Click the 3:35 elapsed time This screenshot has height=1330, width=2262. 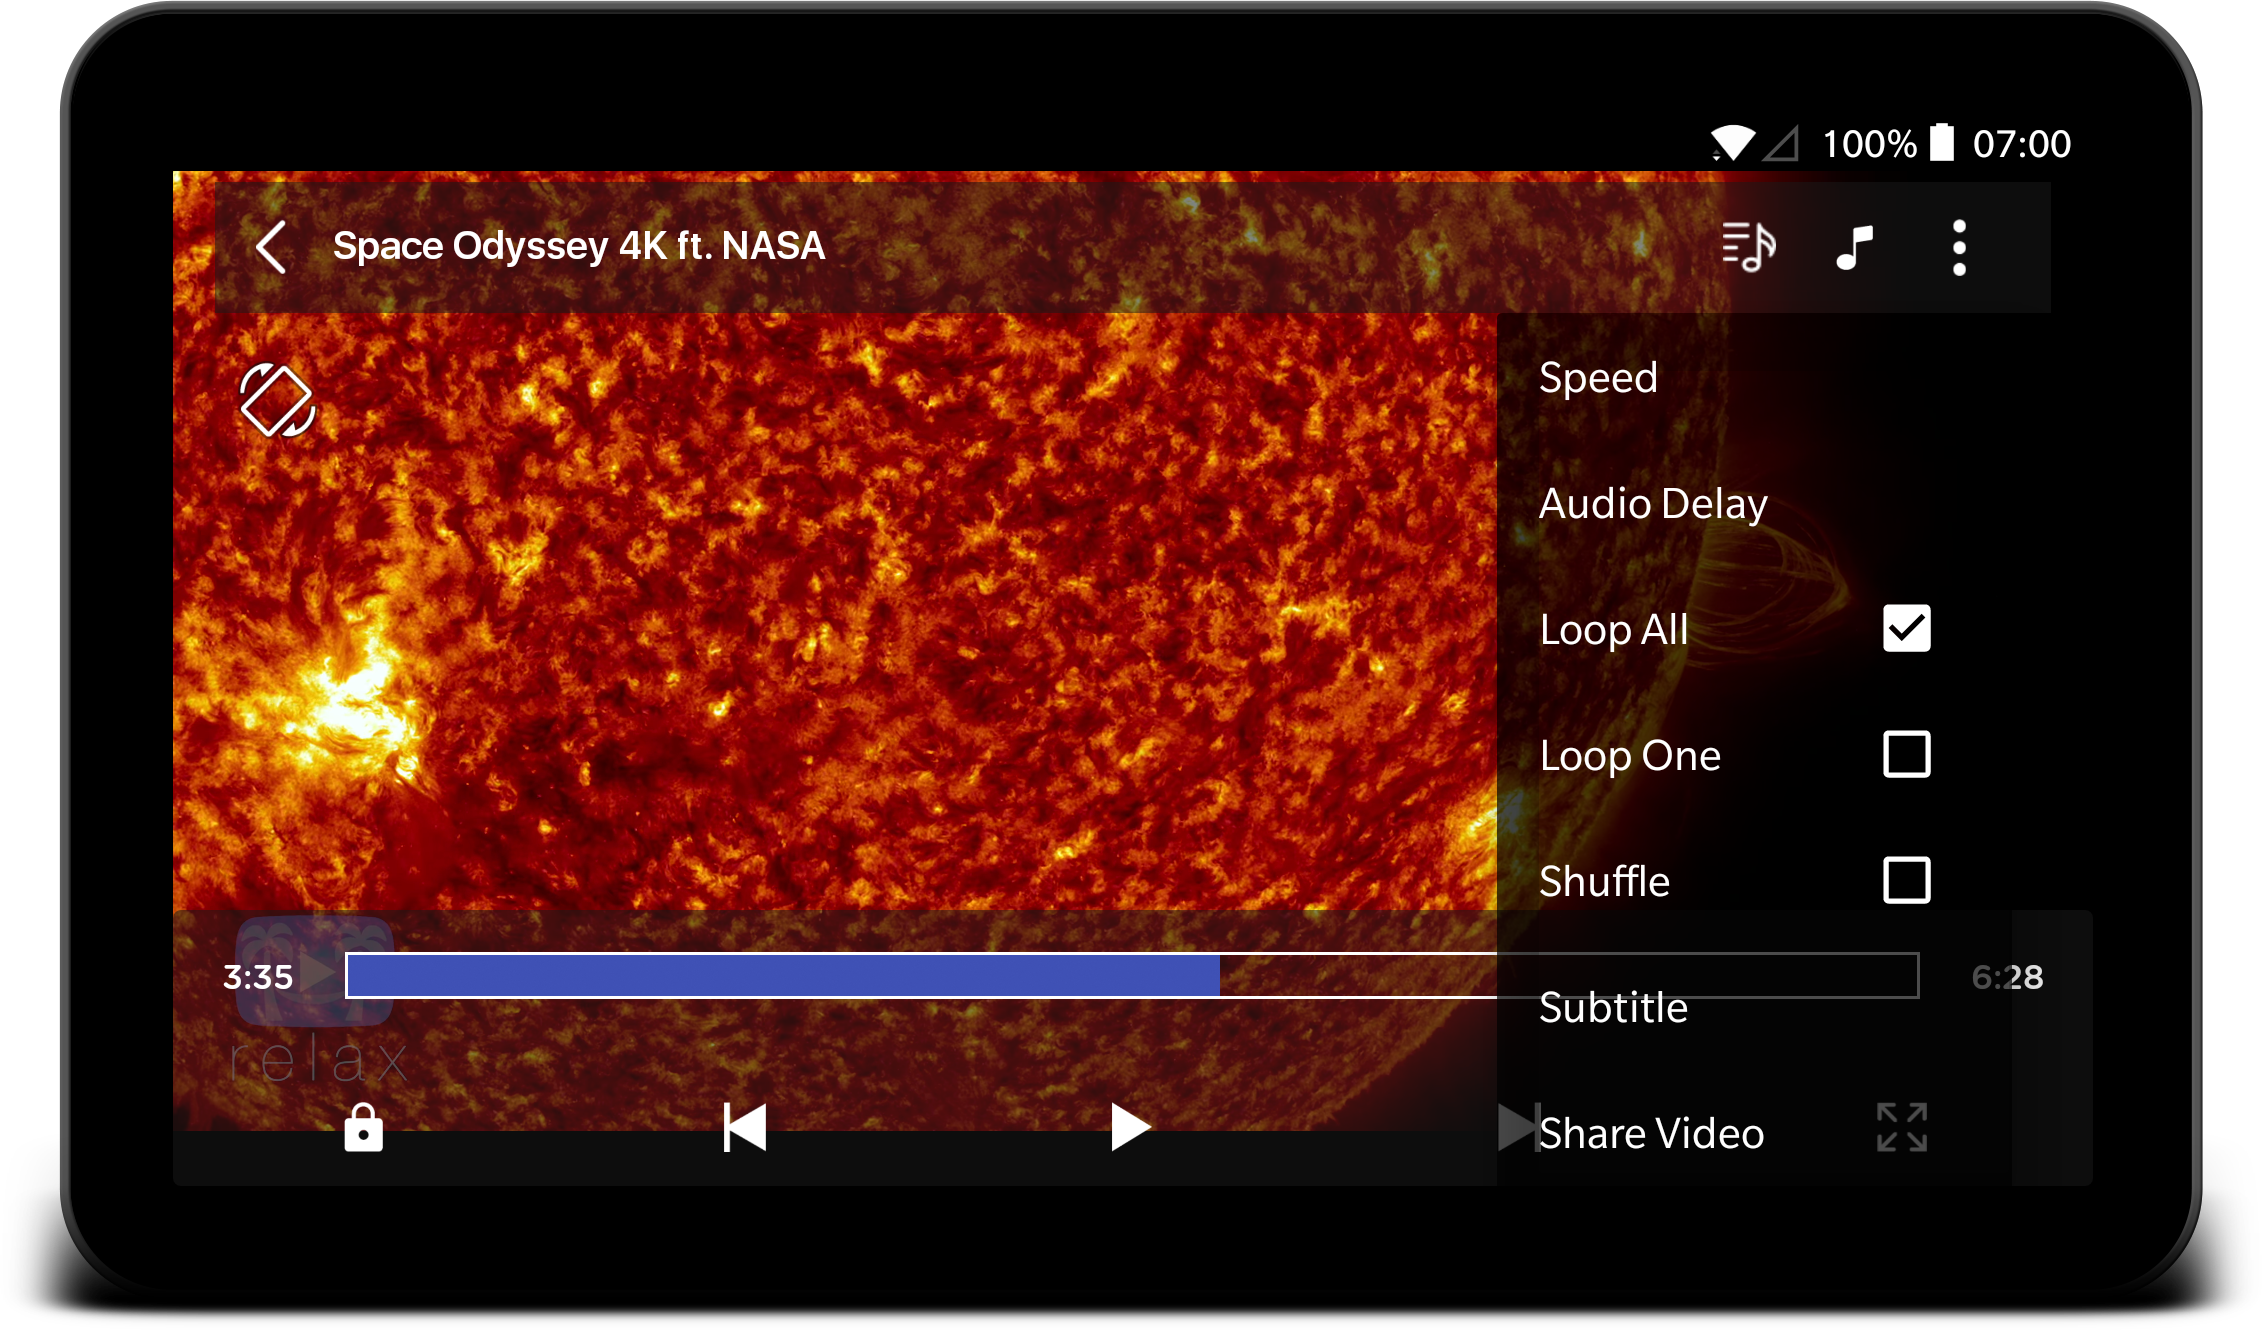click(x=258, y=977)
